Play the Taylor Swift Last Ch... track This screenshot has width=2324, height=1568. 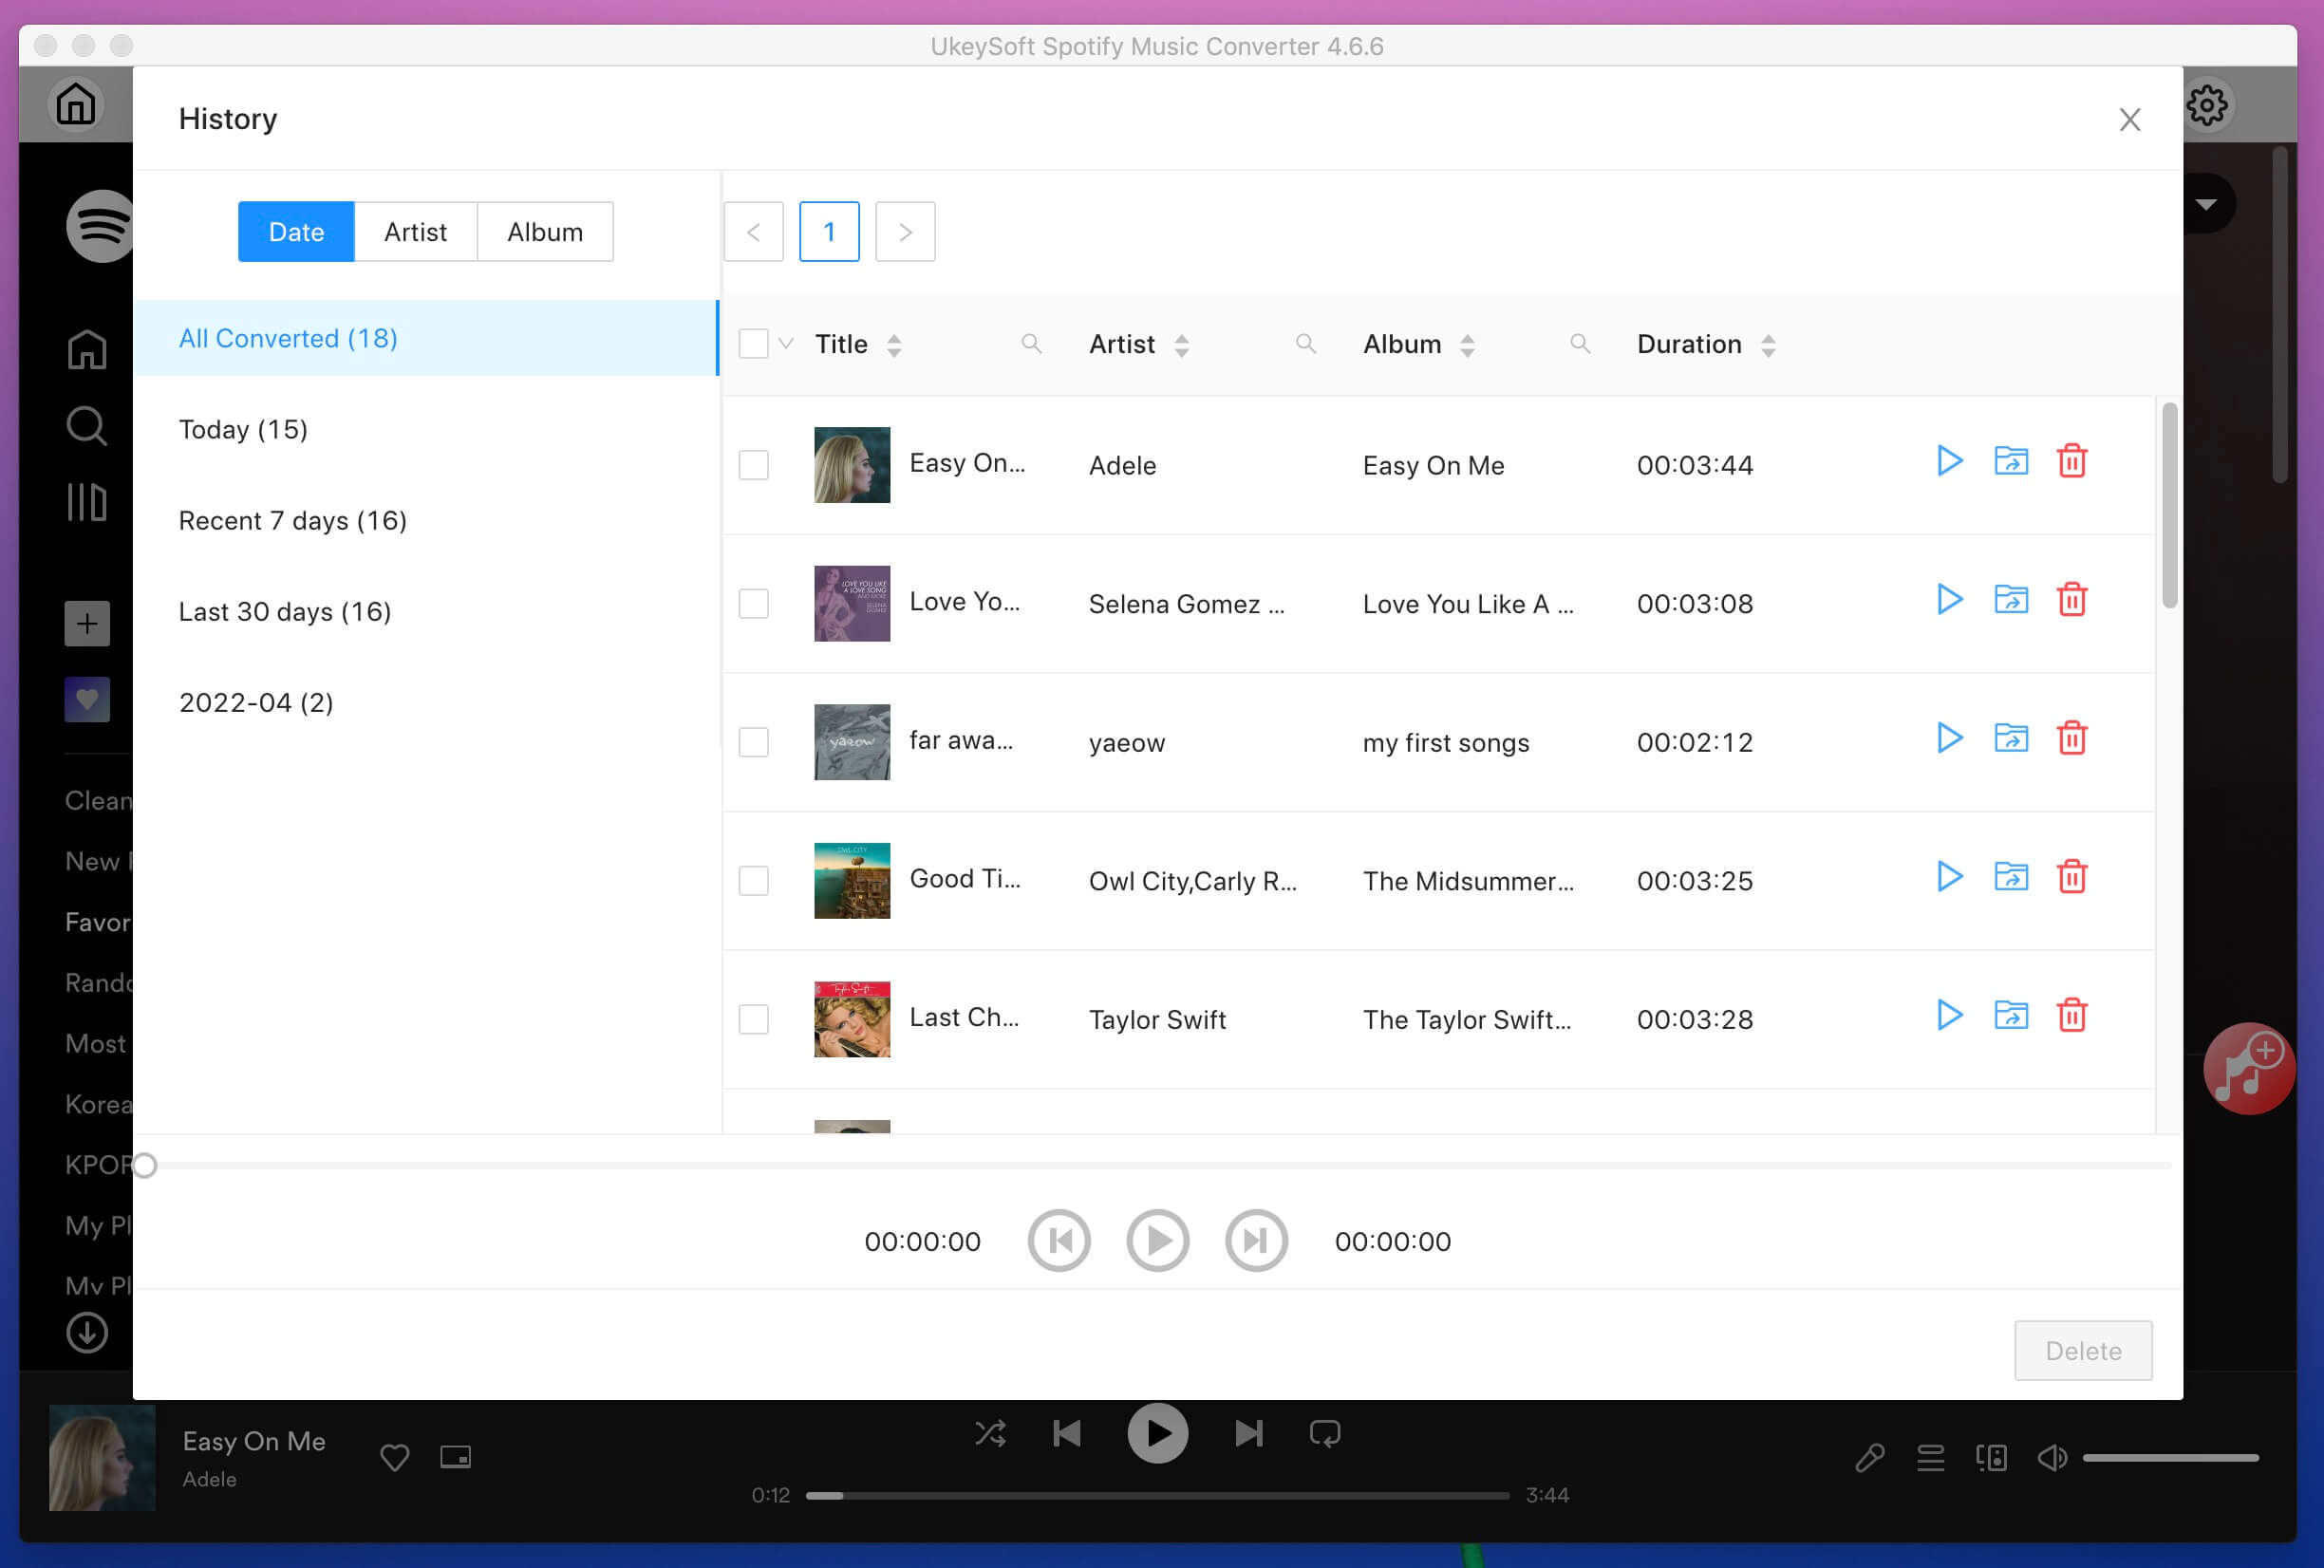click(1949, 1015)
